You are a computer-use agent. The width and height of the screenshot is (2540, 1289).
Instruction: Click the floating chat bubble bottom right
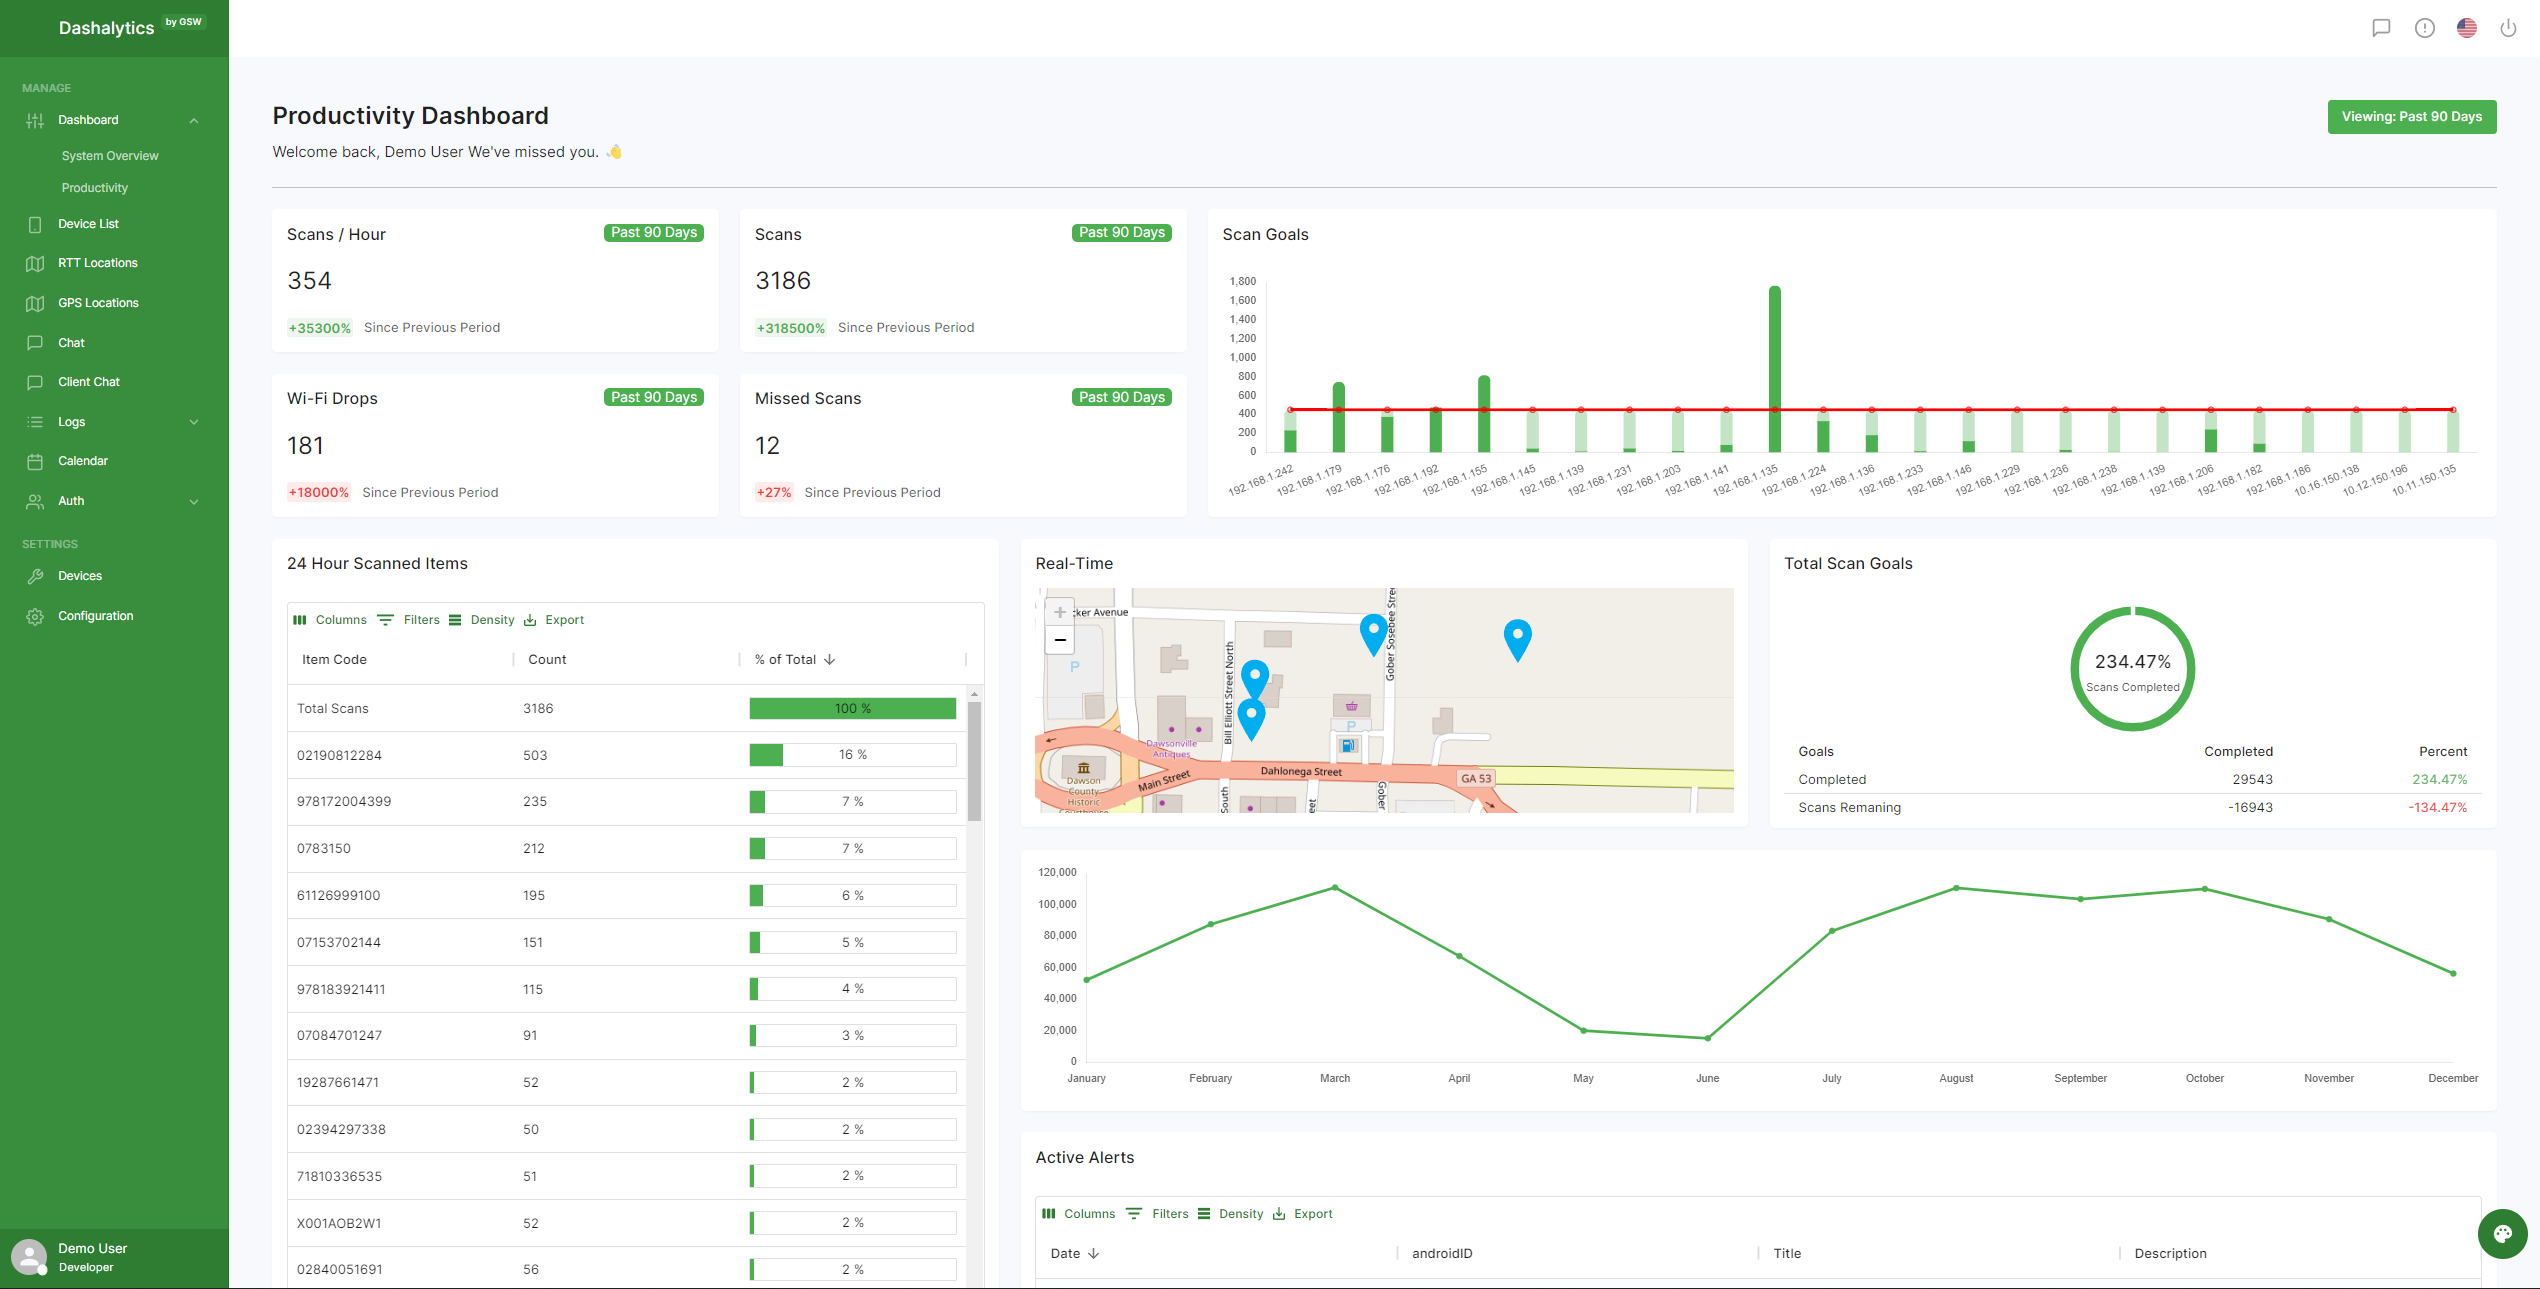pos(2503,1234)
